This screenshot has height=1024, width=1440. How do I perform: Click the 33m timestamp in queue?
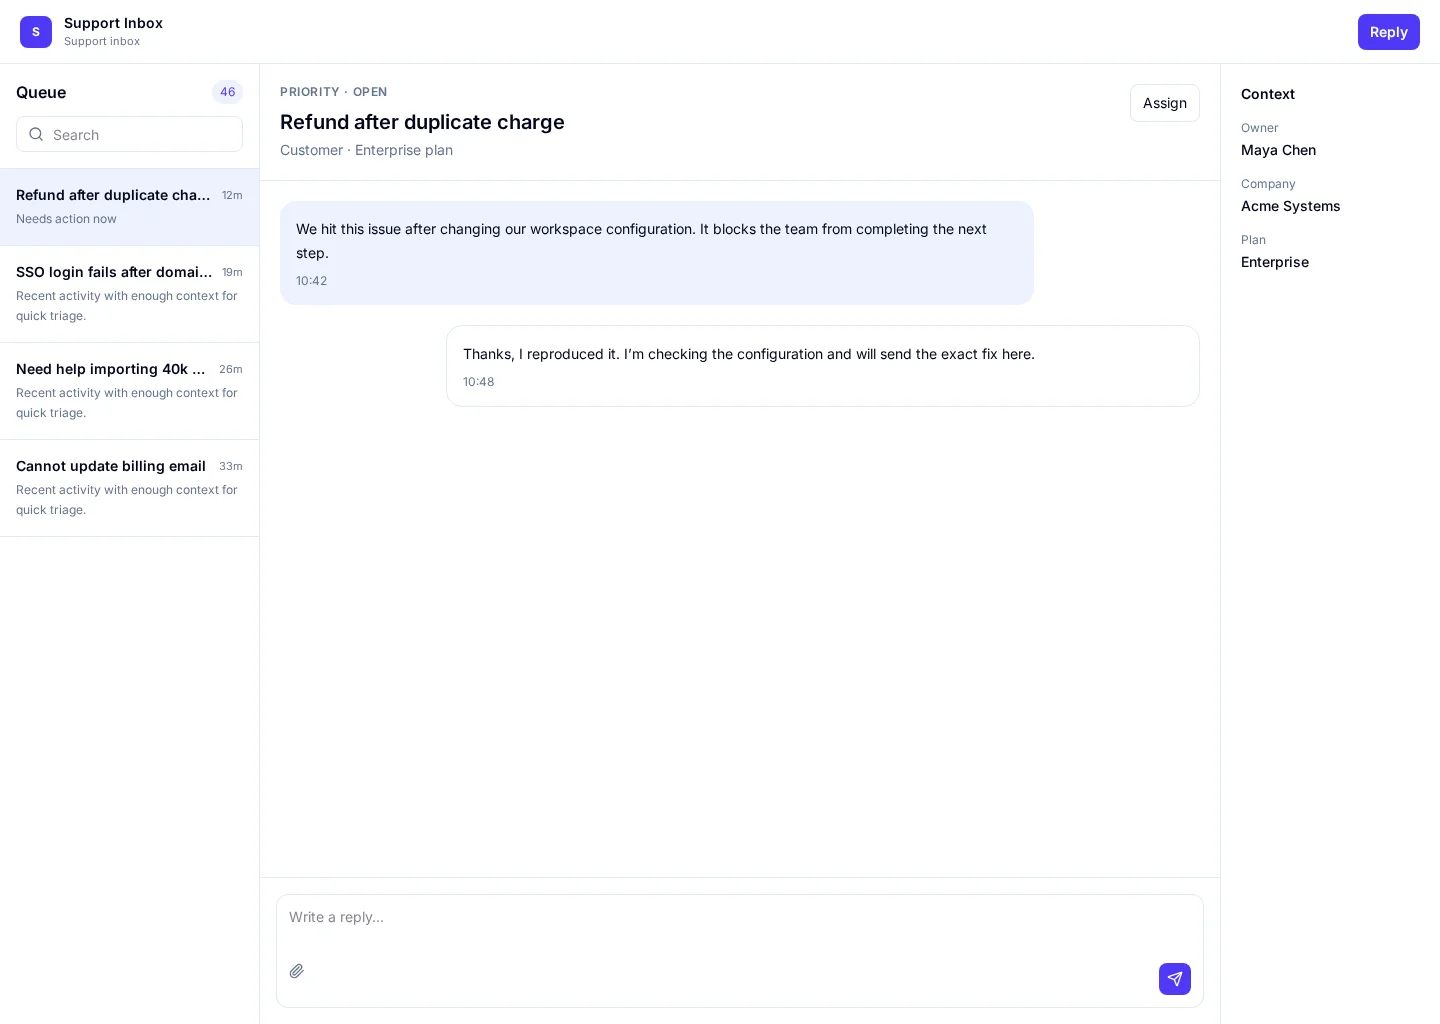(x=231, y=466)
